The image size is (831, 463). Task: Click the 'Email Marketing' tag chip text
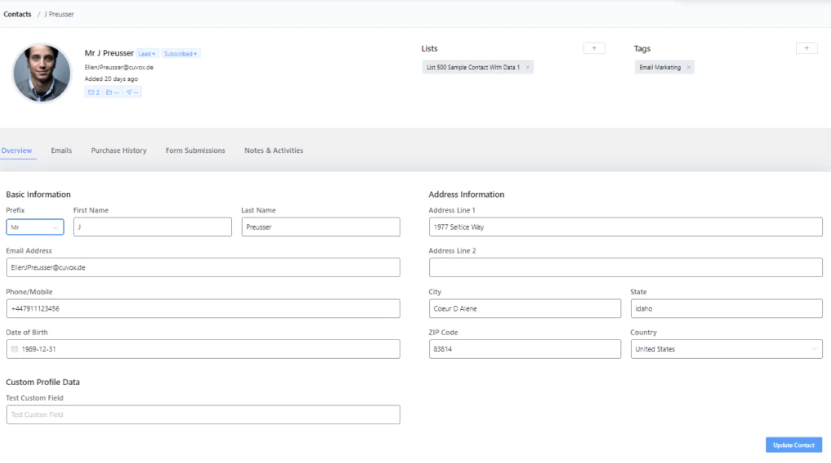pos(660,67)
